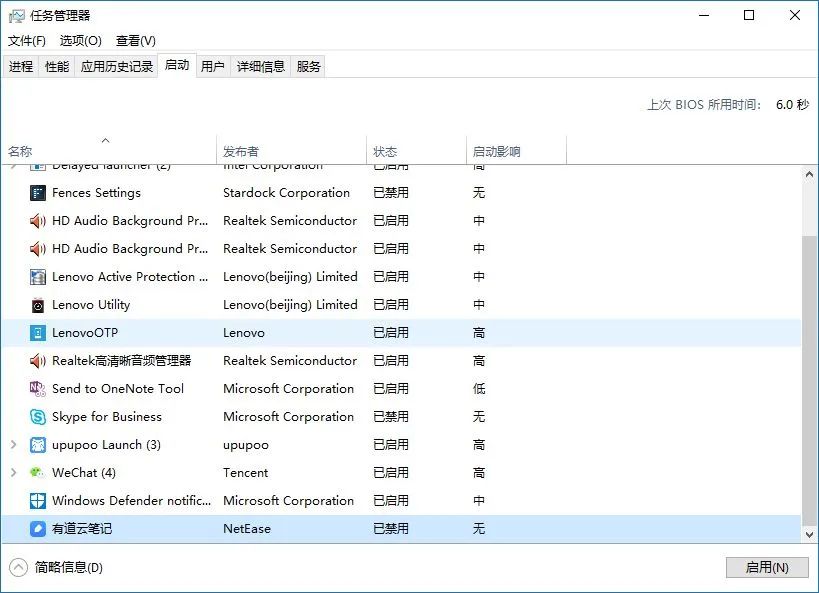Viewport: 819px width, 593px height.
Task: Click the WeChat startup icon
Action: 38,473
